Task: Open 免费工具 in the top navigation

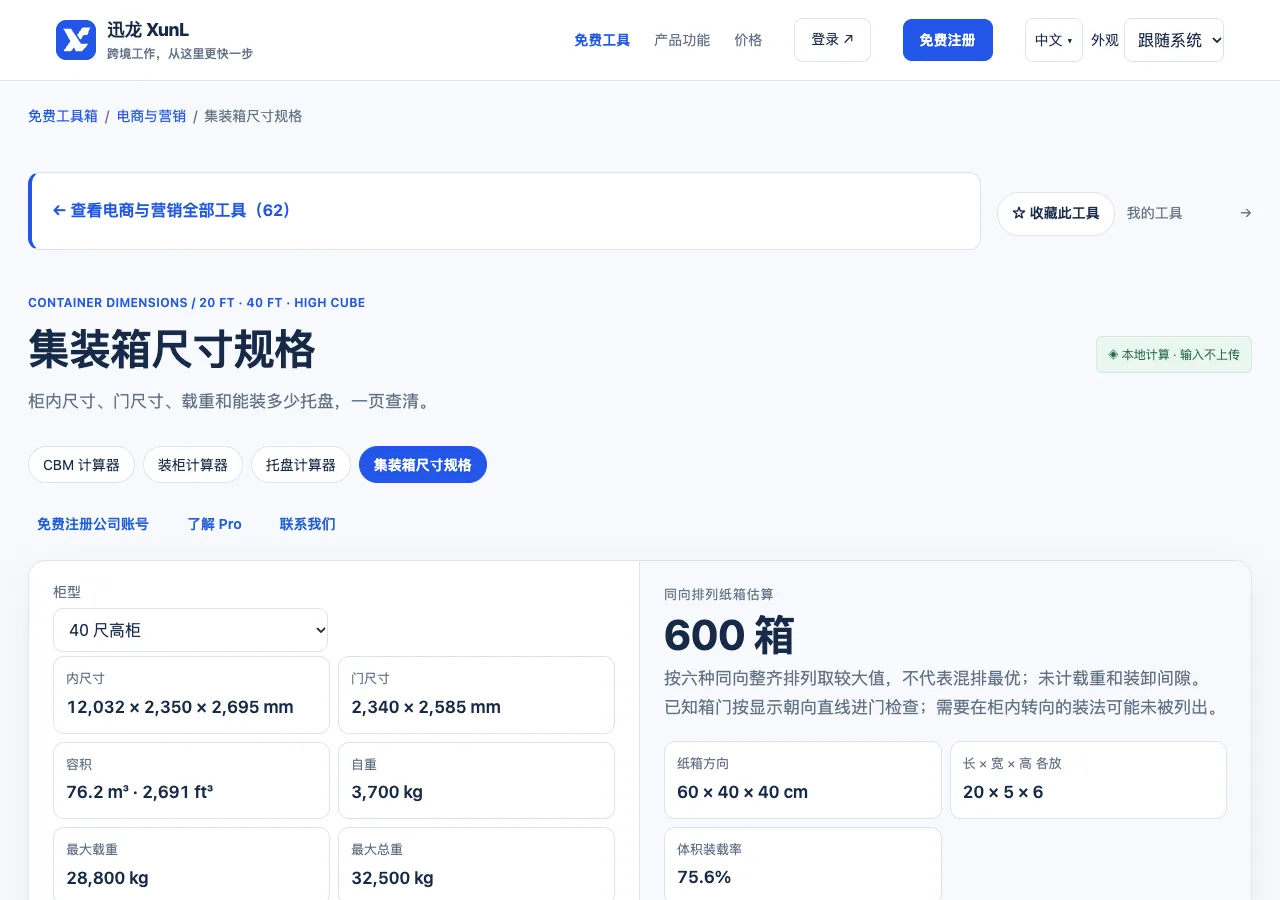Action: click(x=602, y=40)
